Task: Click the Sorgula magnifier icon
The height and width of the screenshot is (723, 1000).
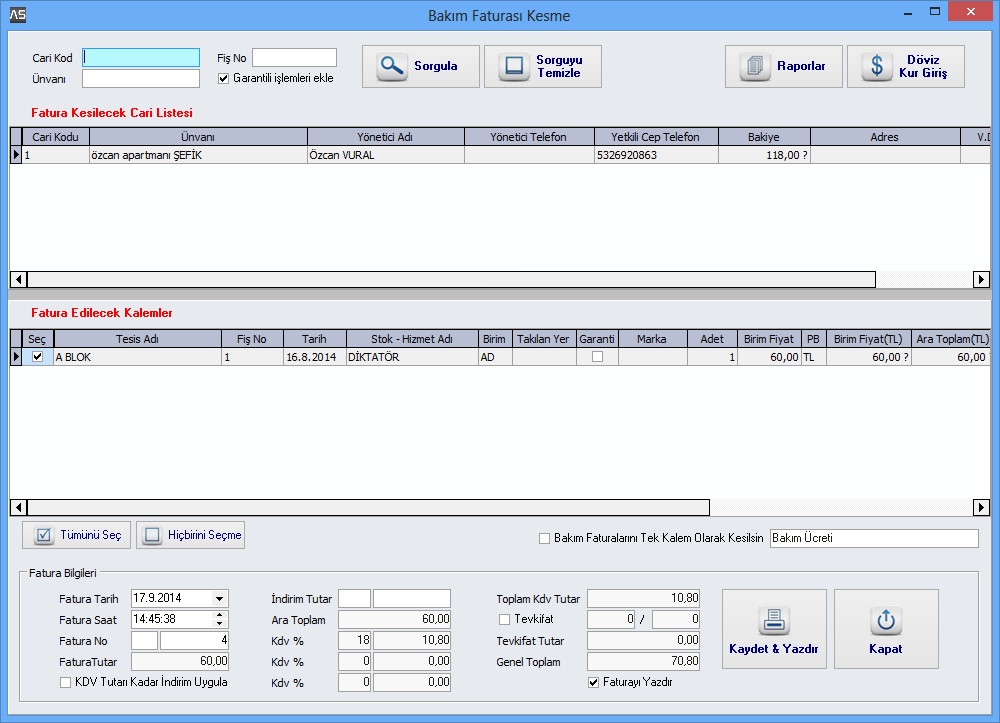Action: point(392,66)
